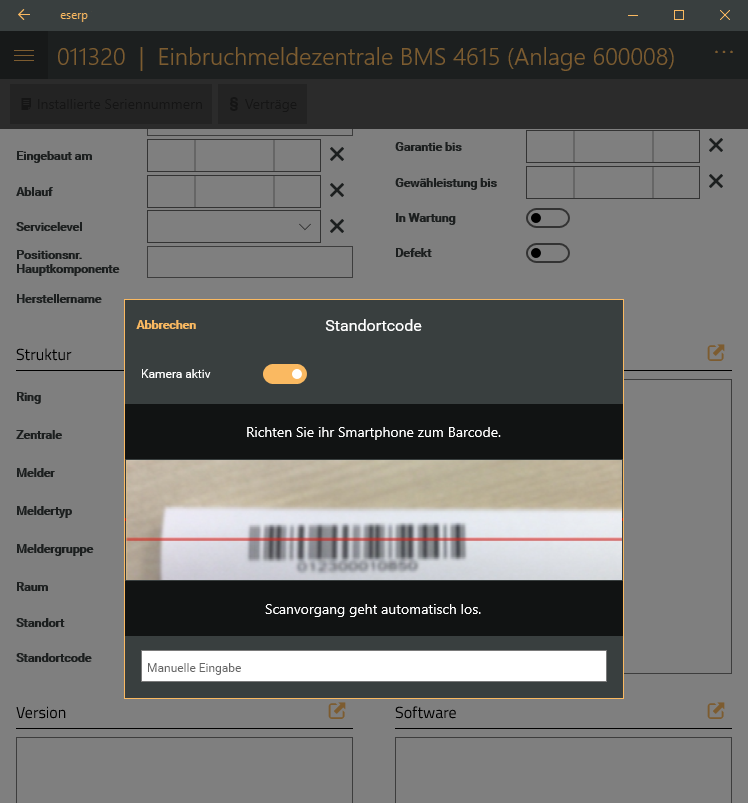
Task: Click the barcode camera preview
Action: [373, 520]
